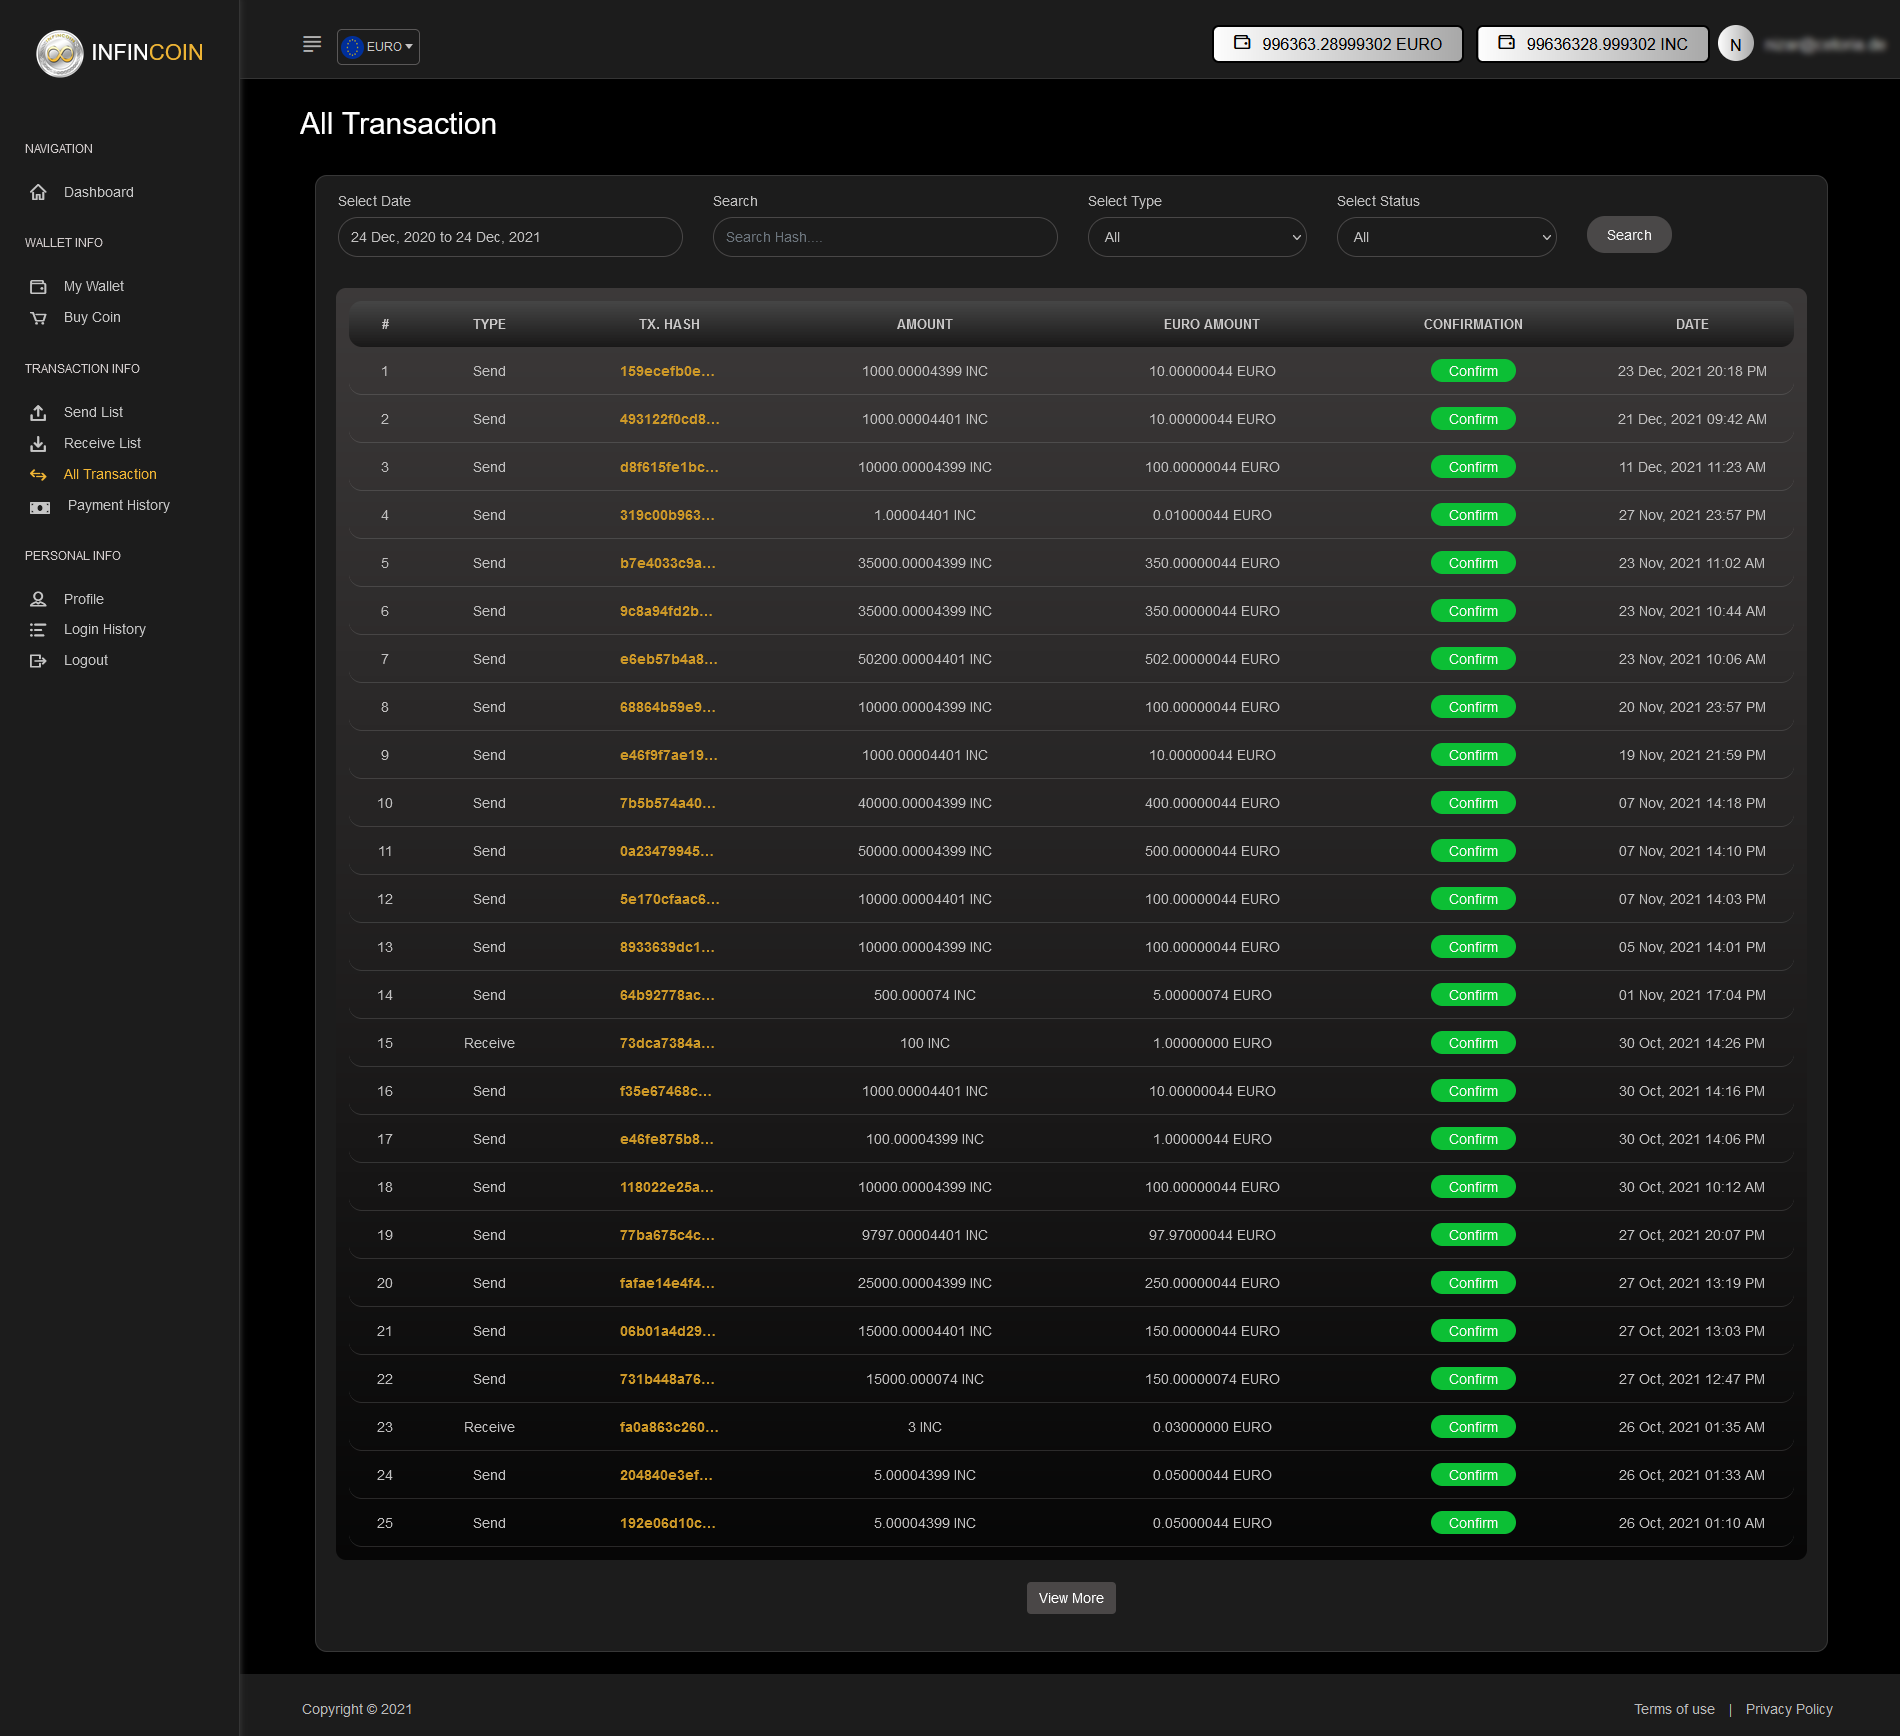
Task: Open the EURO currency dropdown
Action: click(x=378, y=47)
